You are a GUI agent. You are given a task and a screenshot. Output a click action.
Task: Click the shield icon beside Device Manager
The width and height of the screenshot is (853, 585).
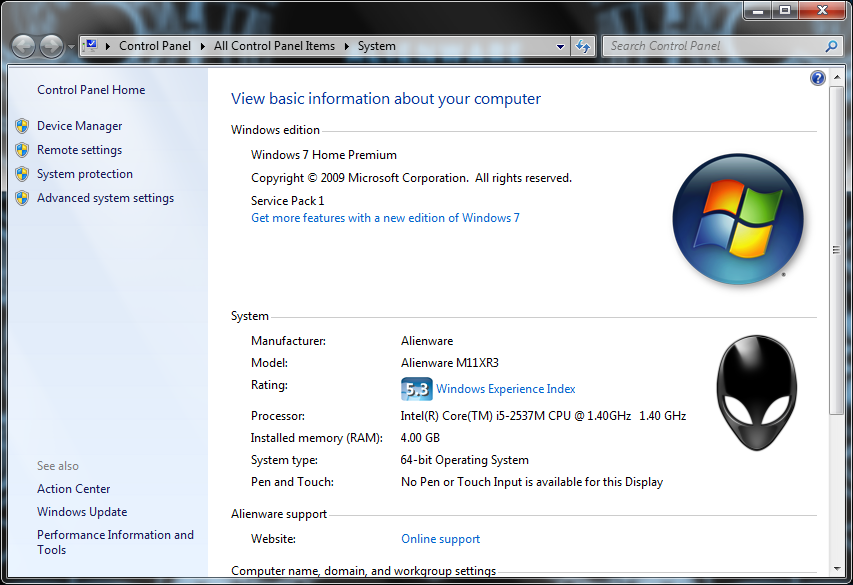(x=22, y=125)
